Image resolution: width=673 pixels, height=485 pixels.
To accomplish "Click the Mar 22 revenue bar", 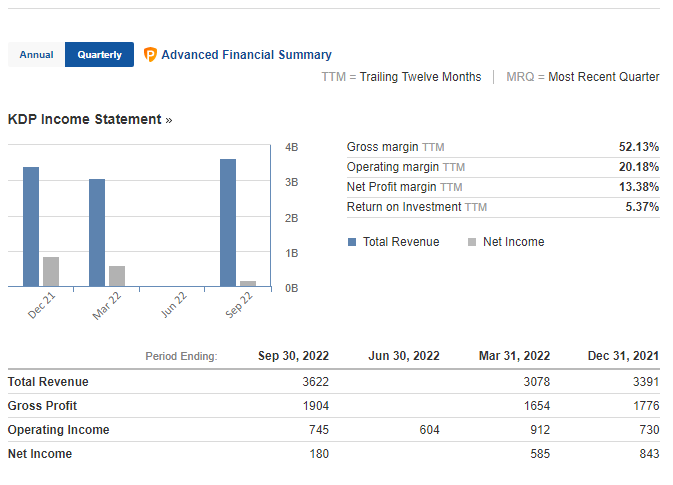I will coord(97,233).
